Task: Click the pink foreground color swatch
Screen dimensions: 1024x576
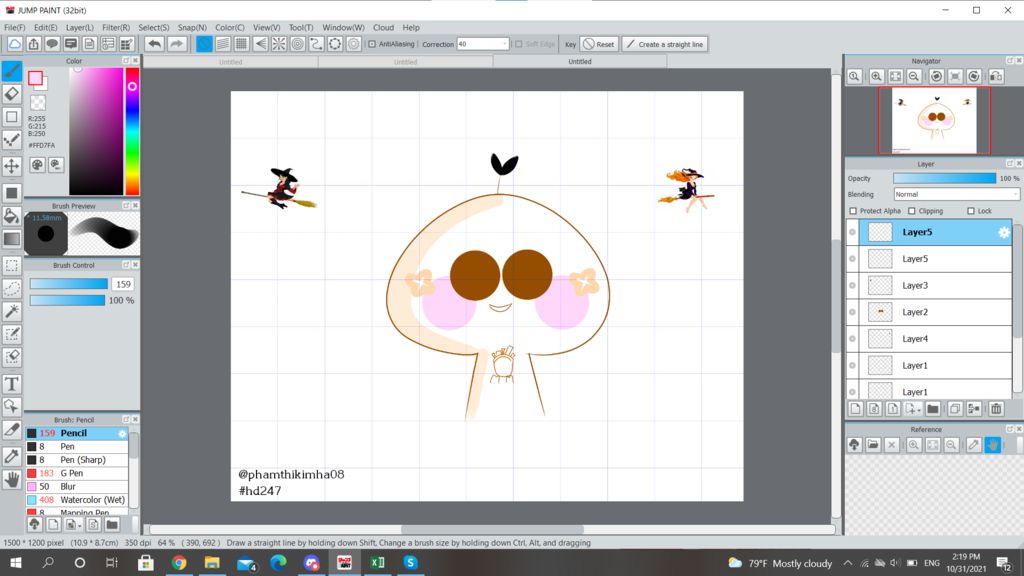Action: click(x=35, y=78)
